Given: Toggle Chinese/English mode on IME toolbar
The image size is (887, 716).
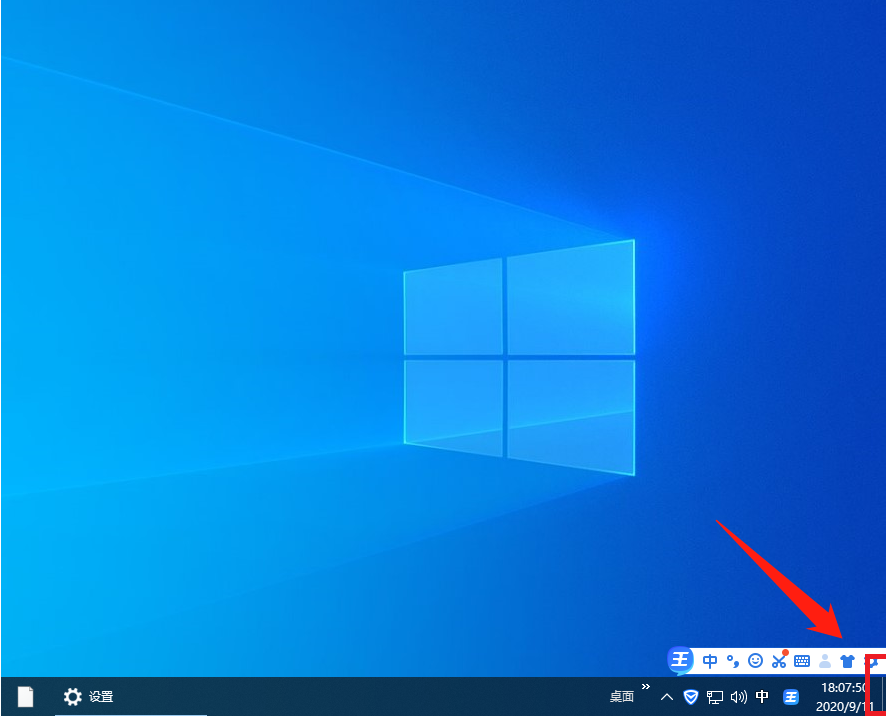Looking at the screenshot, I should 710,661.
